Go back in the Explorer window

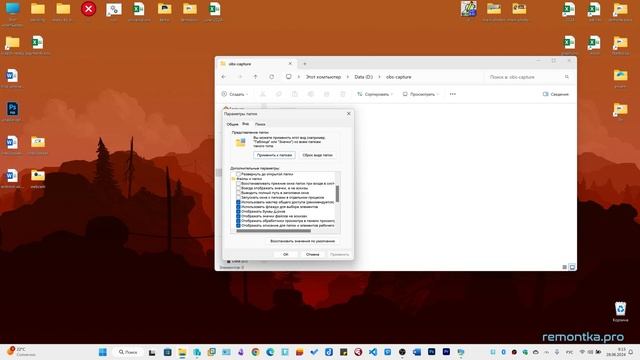(224, 77)
